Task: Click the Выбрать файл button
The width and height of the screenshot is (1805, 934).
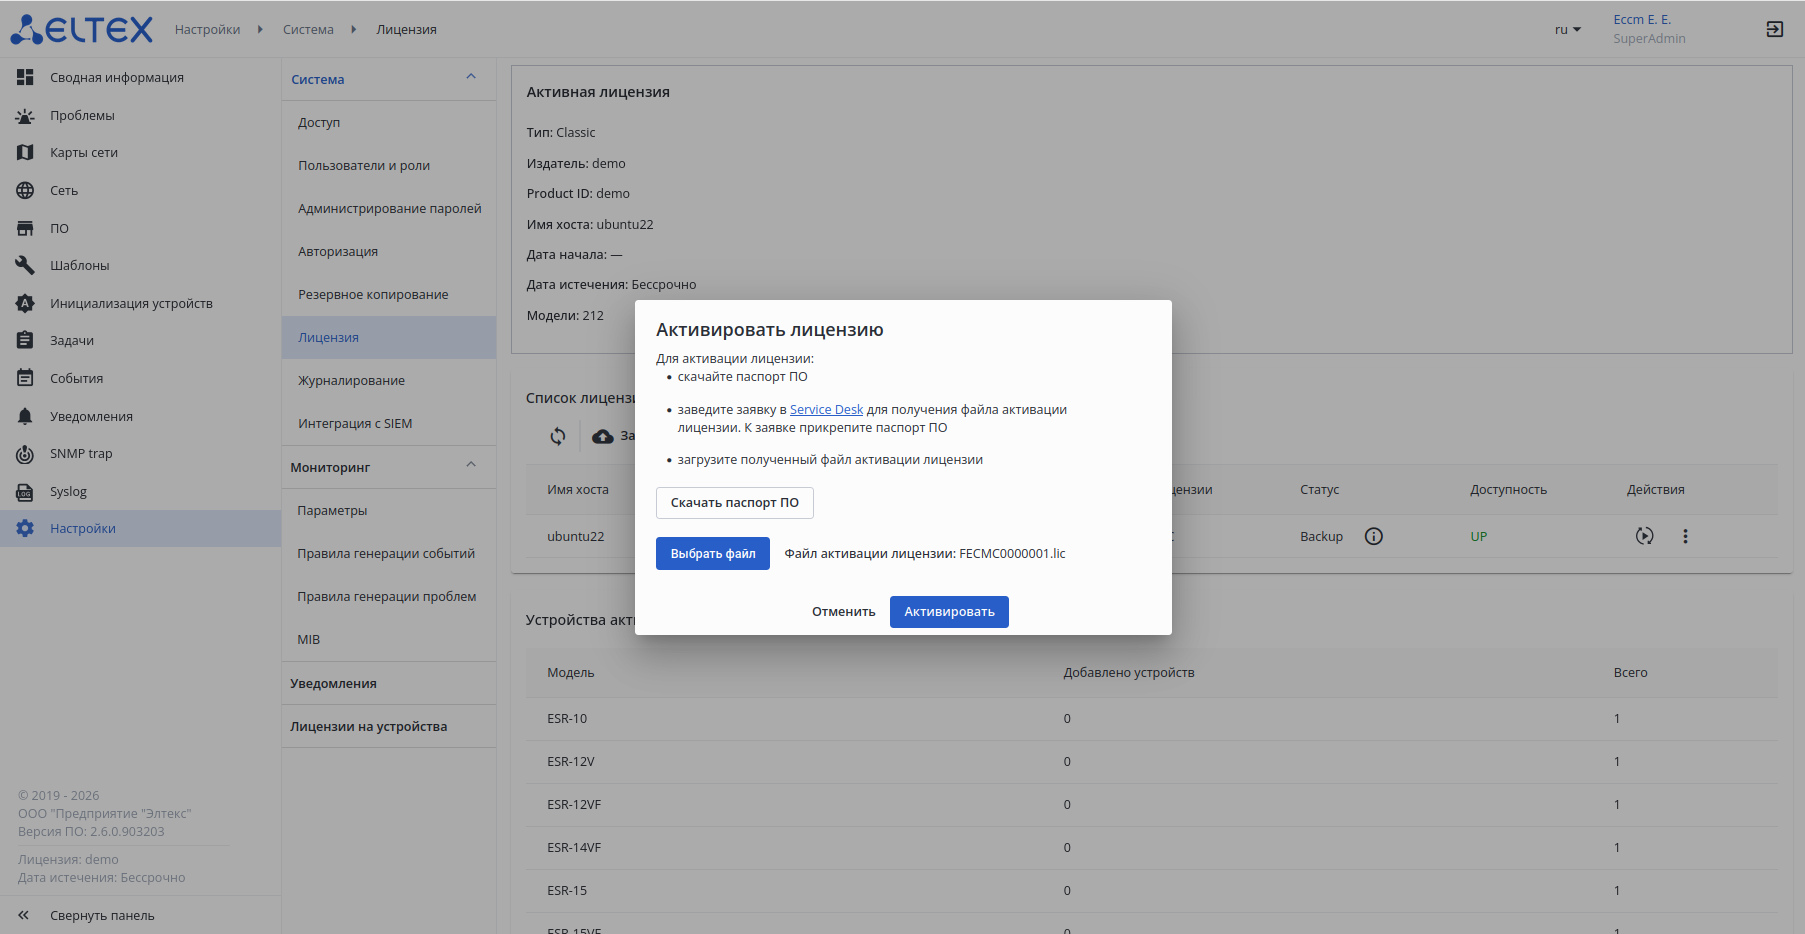Action: pos(713,553)
